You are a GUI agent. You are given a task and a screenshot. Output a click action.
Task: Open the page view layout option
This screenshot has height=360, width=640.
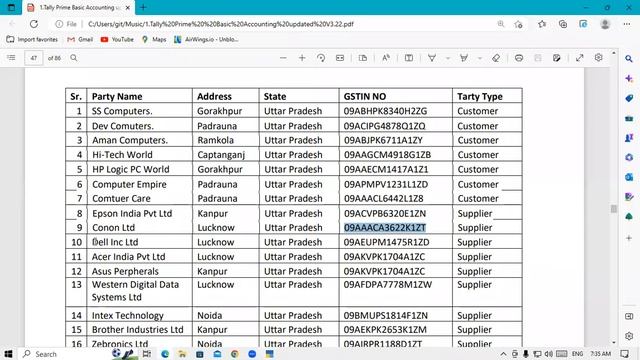tap(363, 58)
